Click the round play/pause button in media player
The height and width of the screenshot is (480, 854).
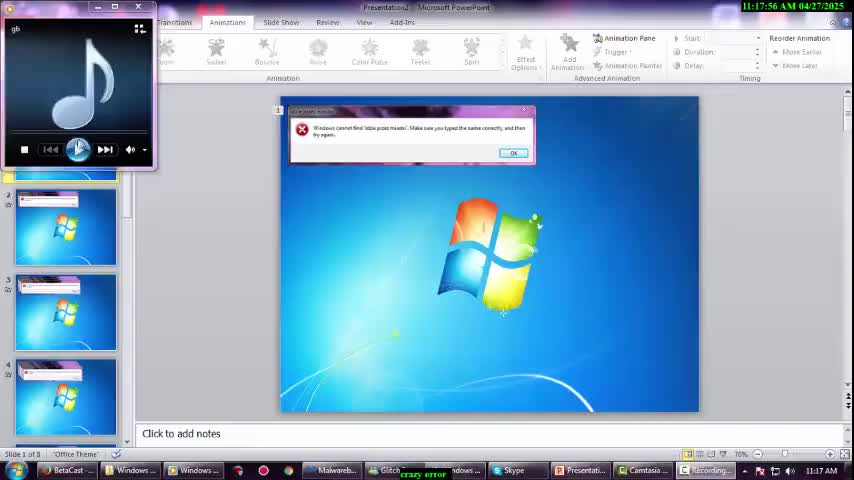(x=78, y=149)
